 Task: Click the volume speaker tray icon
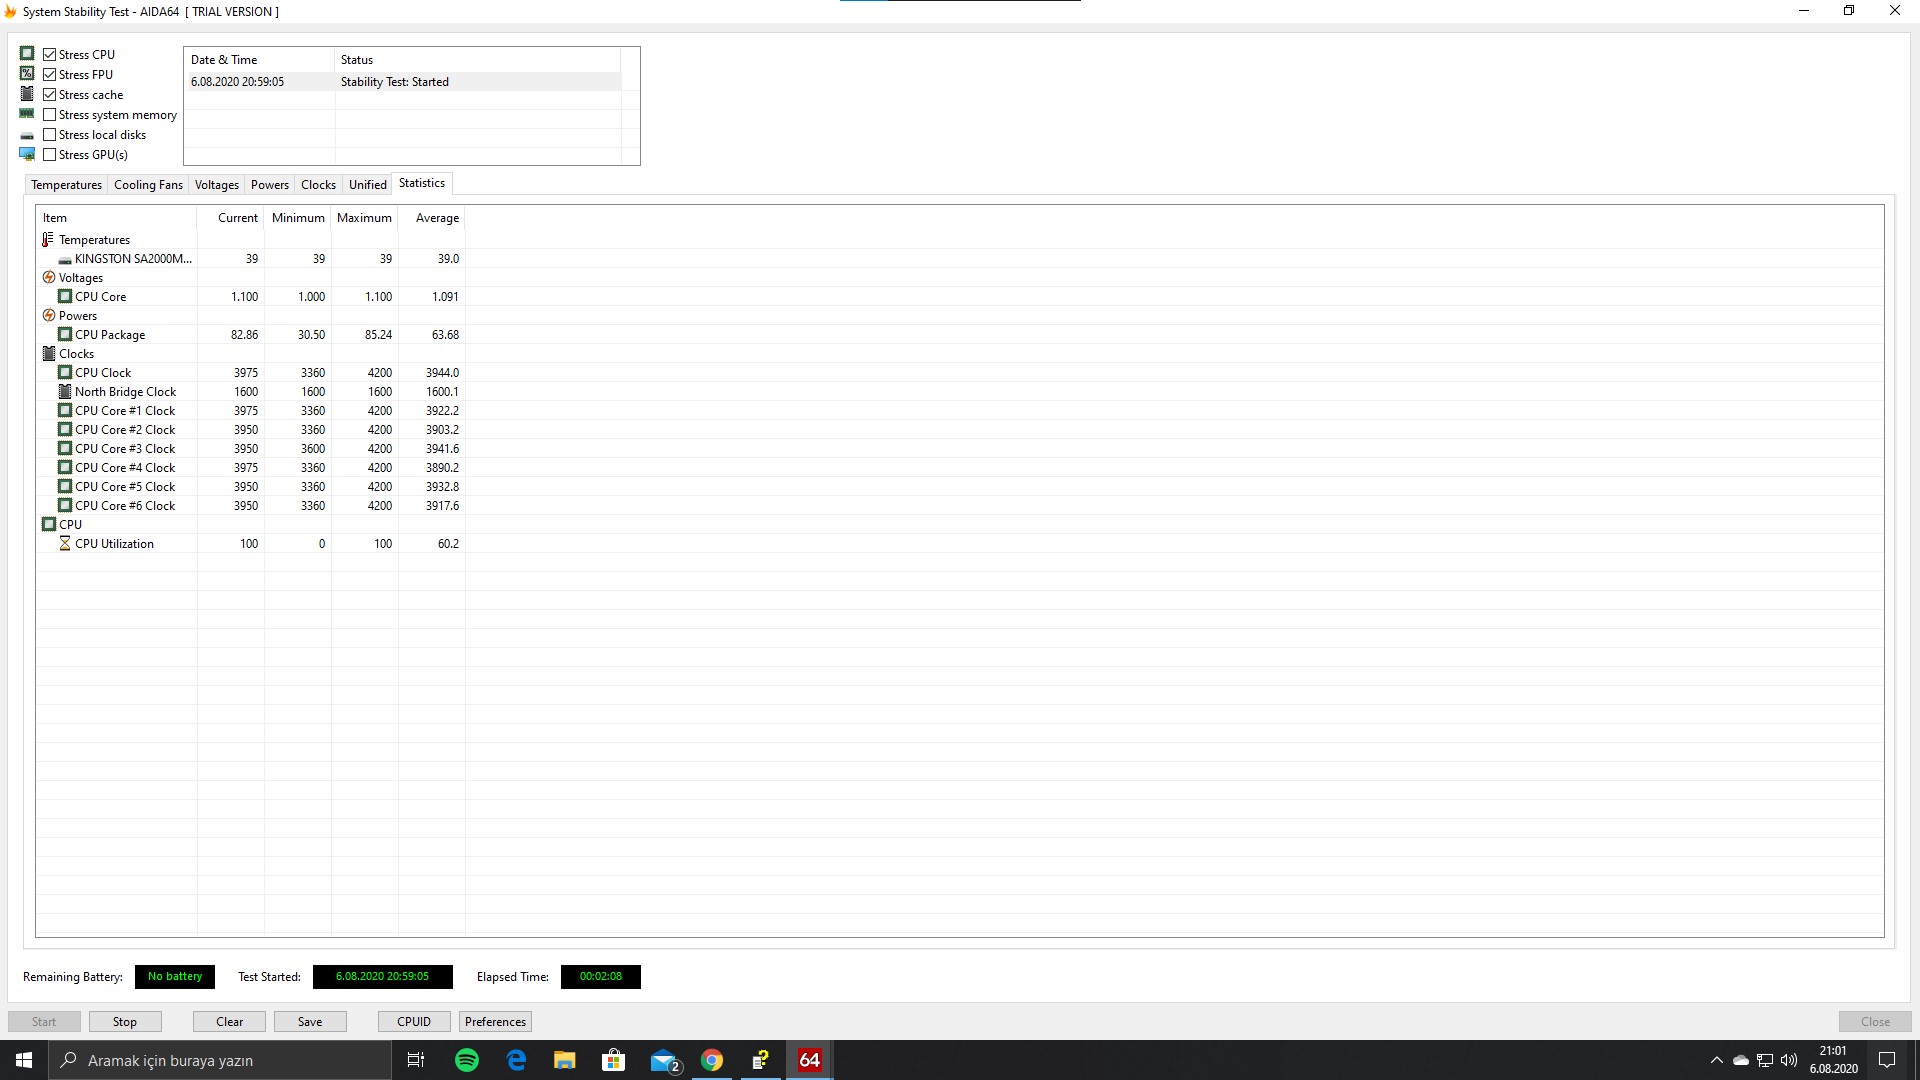point(1789,1060)
